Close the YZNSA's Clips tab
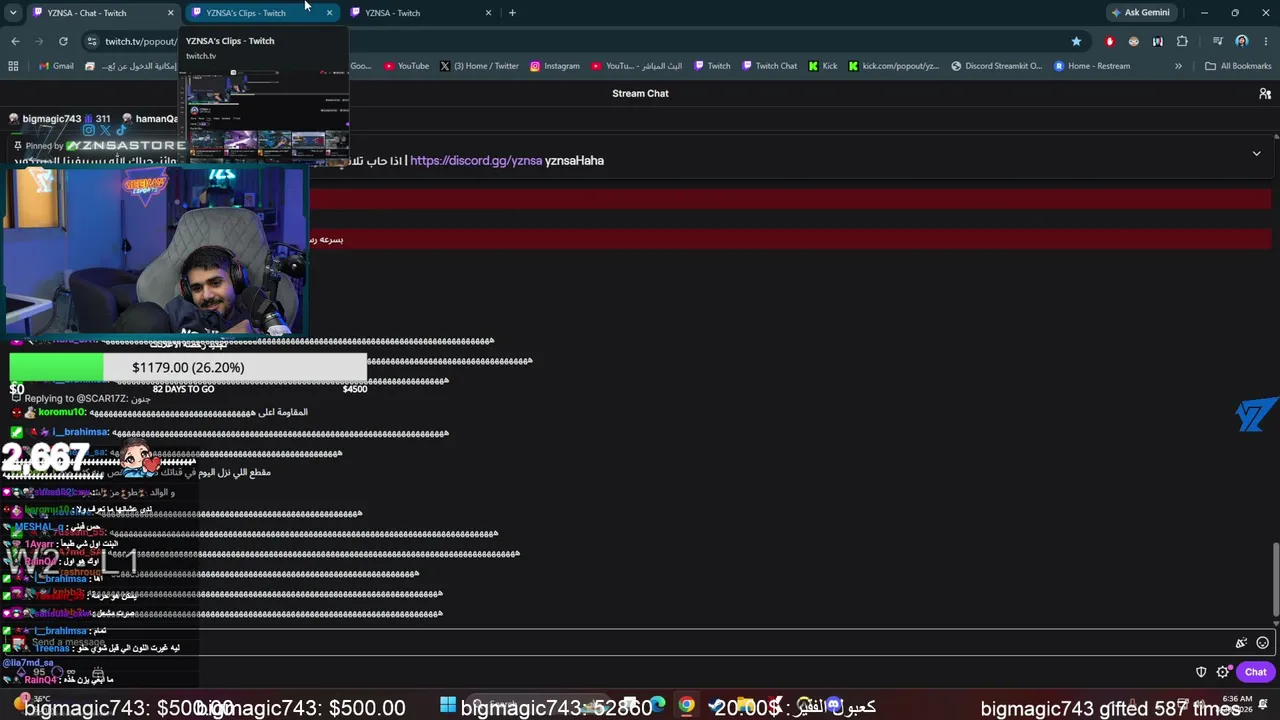This screenshot has width=1280, height=720. point(329,13)
